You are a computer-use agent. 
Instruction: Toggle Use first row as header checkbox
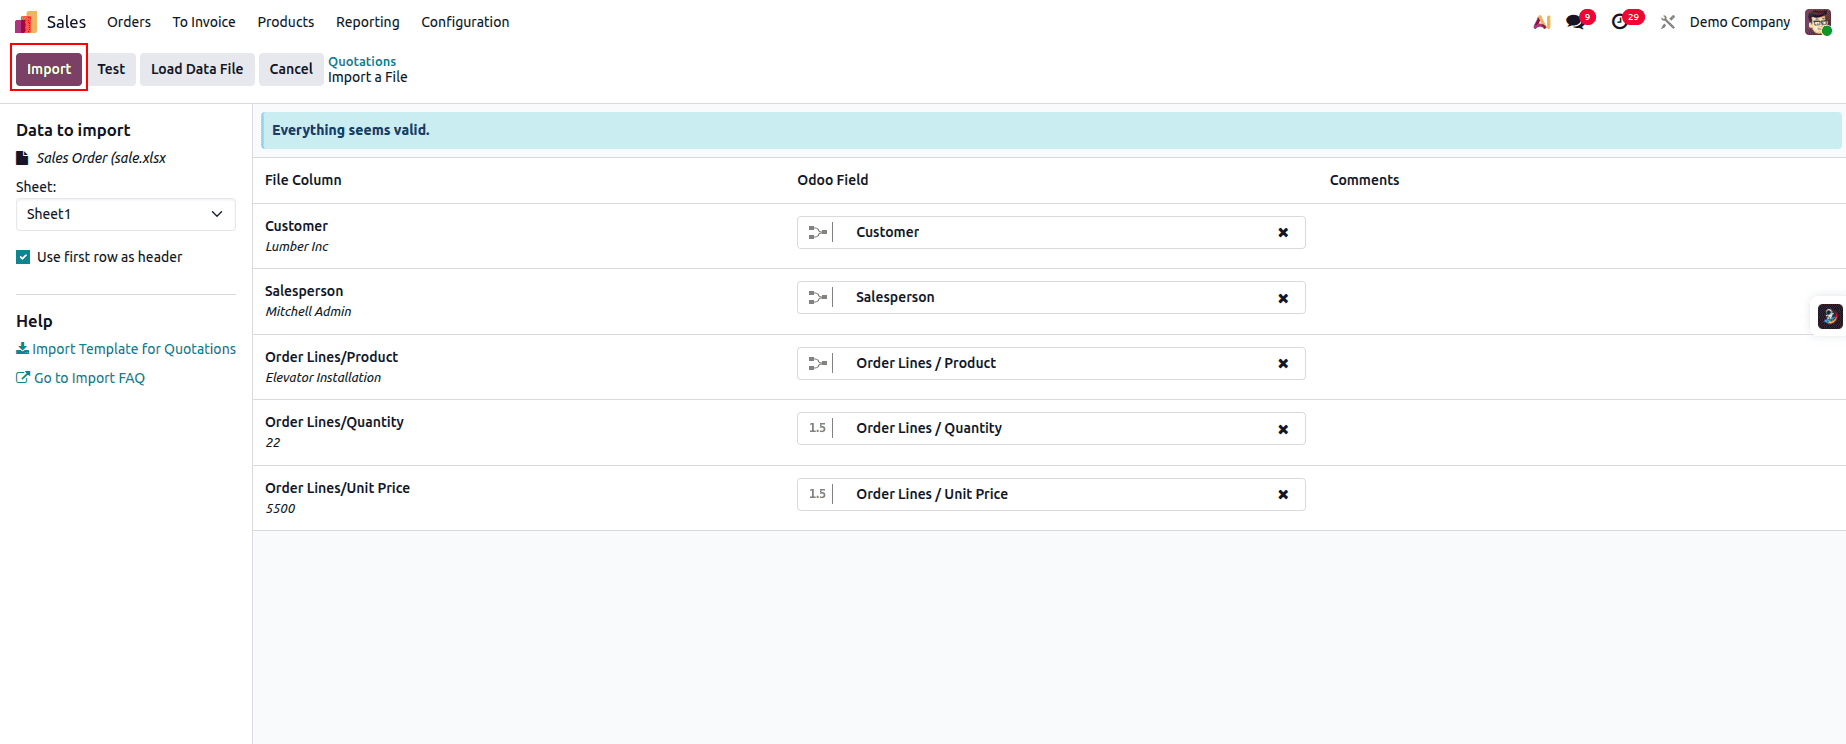pyautogui.click(x=23, y=257)
